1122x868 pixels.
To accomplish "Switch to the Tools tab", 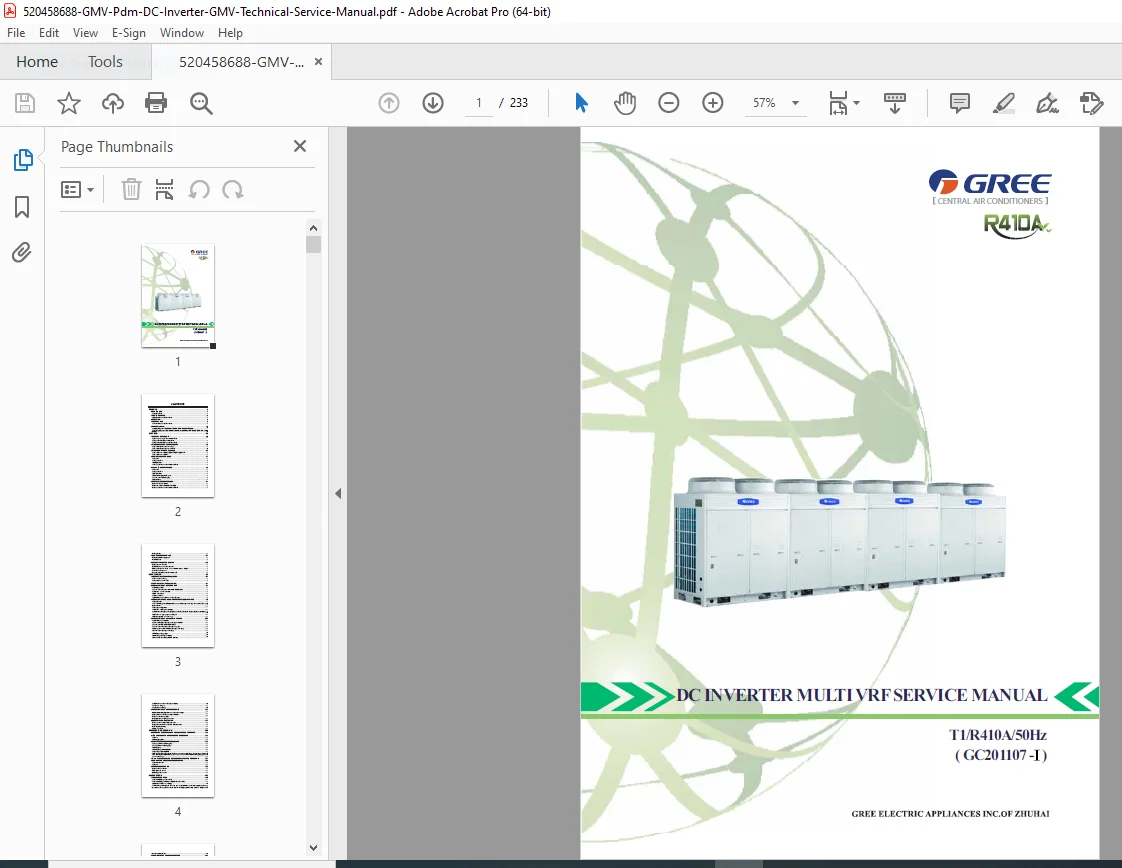I will [x=105, y=62].
